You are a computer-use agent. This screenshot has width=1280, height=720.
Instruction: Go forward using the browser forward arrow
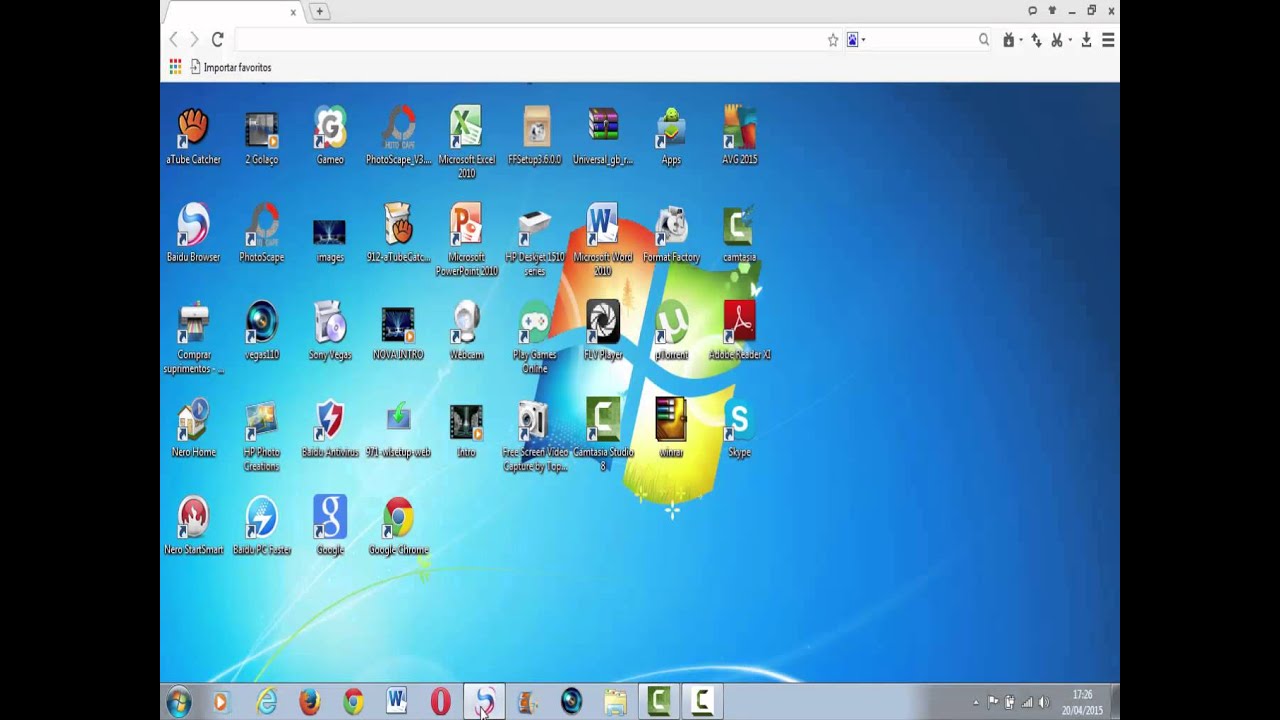tap(194, 40)
